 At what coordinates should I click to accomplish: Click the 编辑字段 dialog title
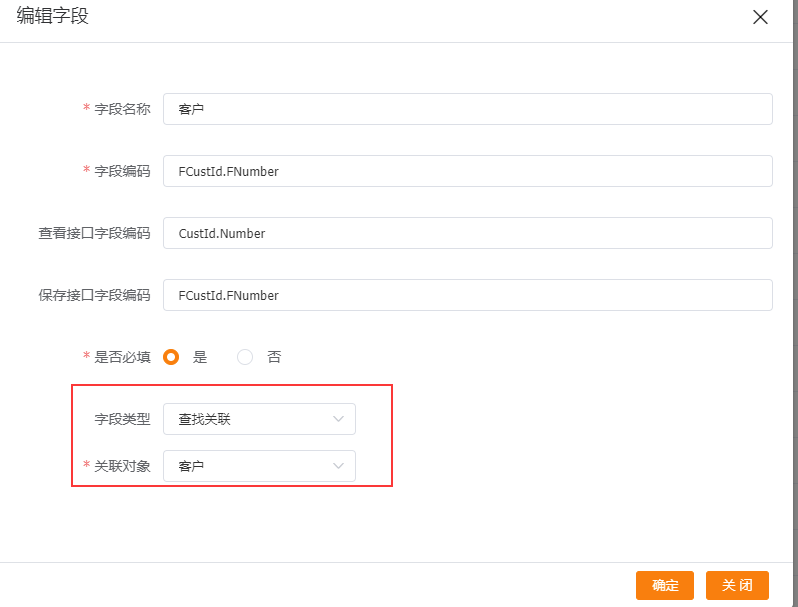click(52, 16)
